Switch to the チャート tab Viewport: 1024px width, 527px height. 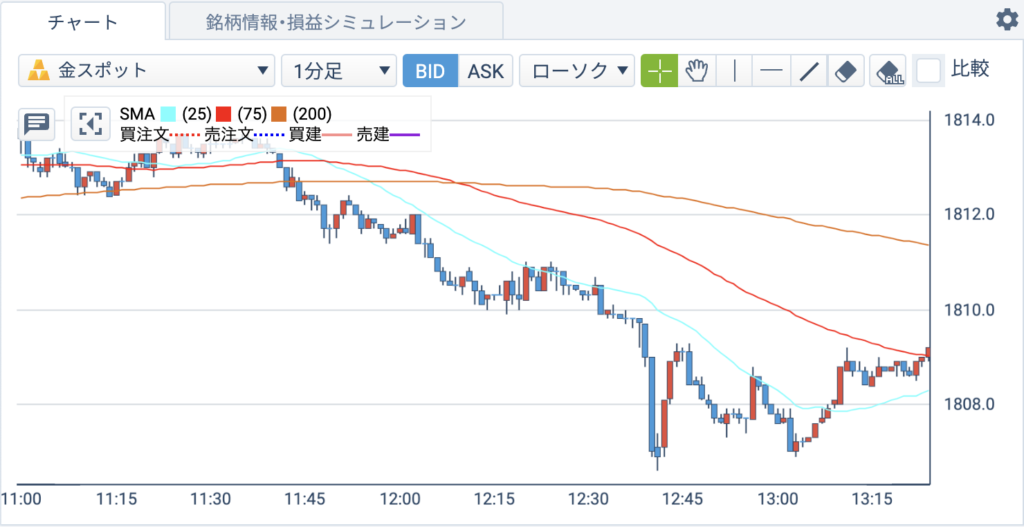click(x=83, y=22)
